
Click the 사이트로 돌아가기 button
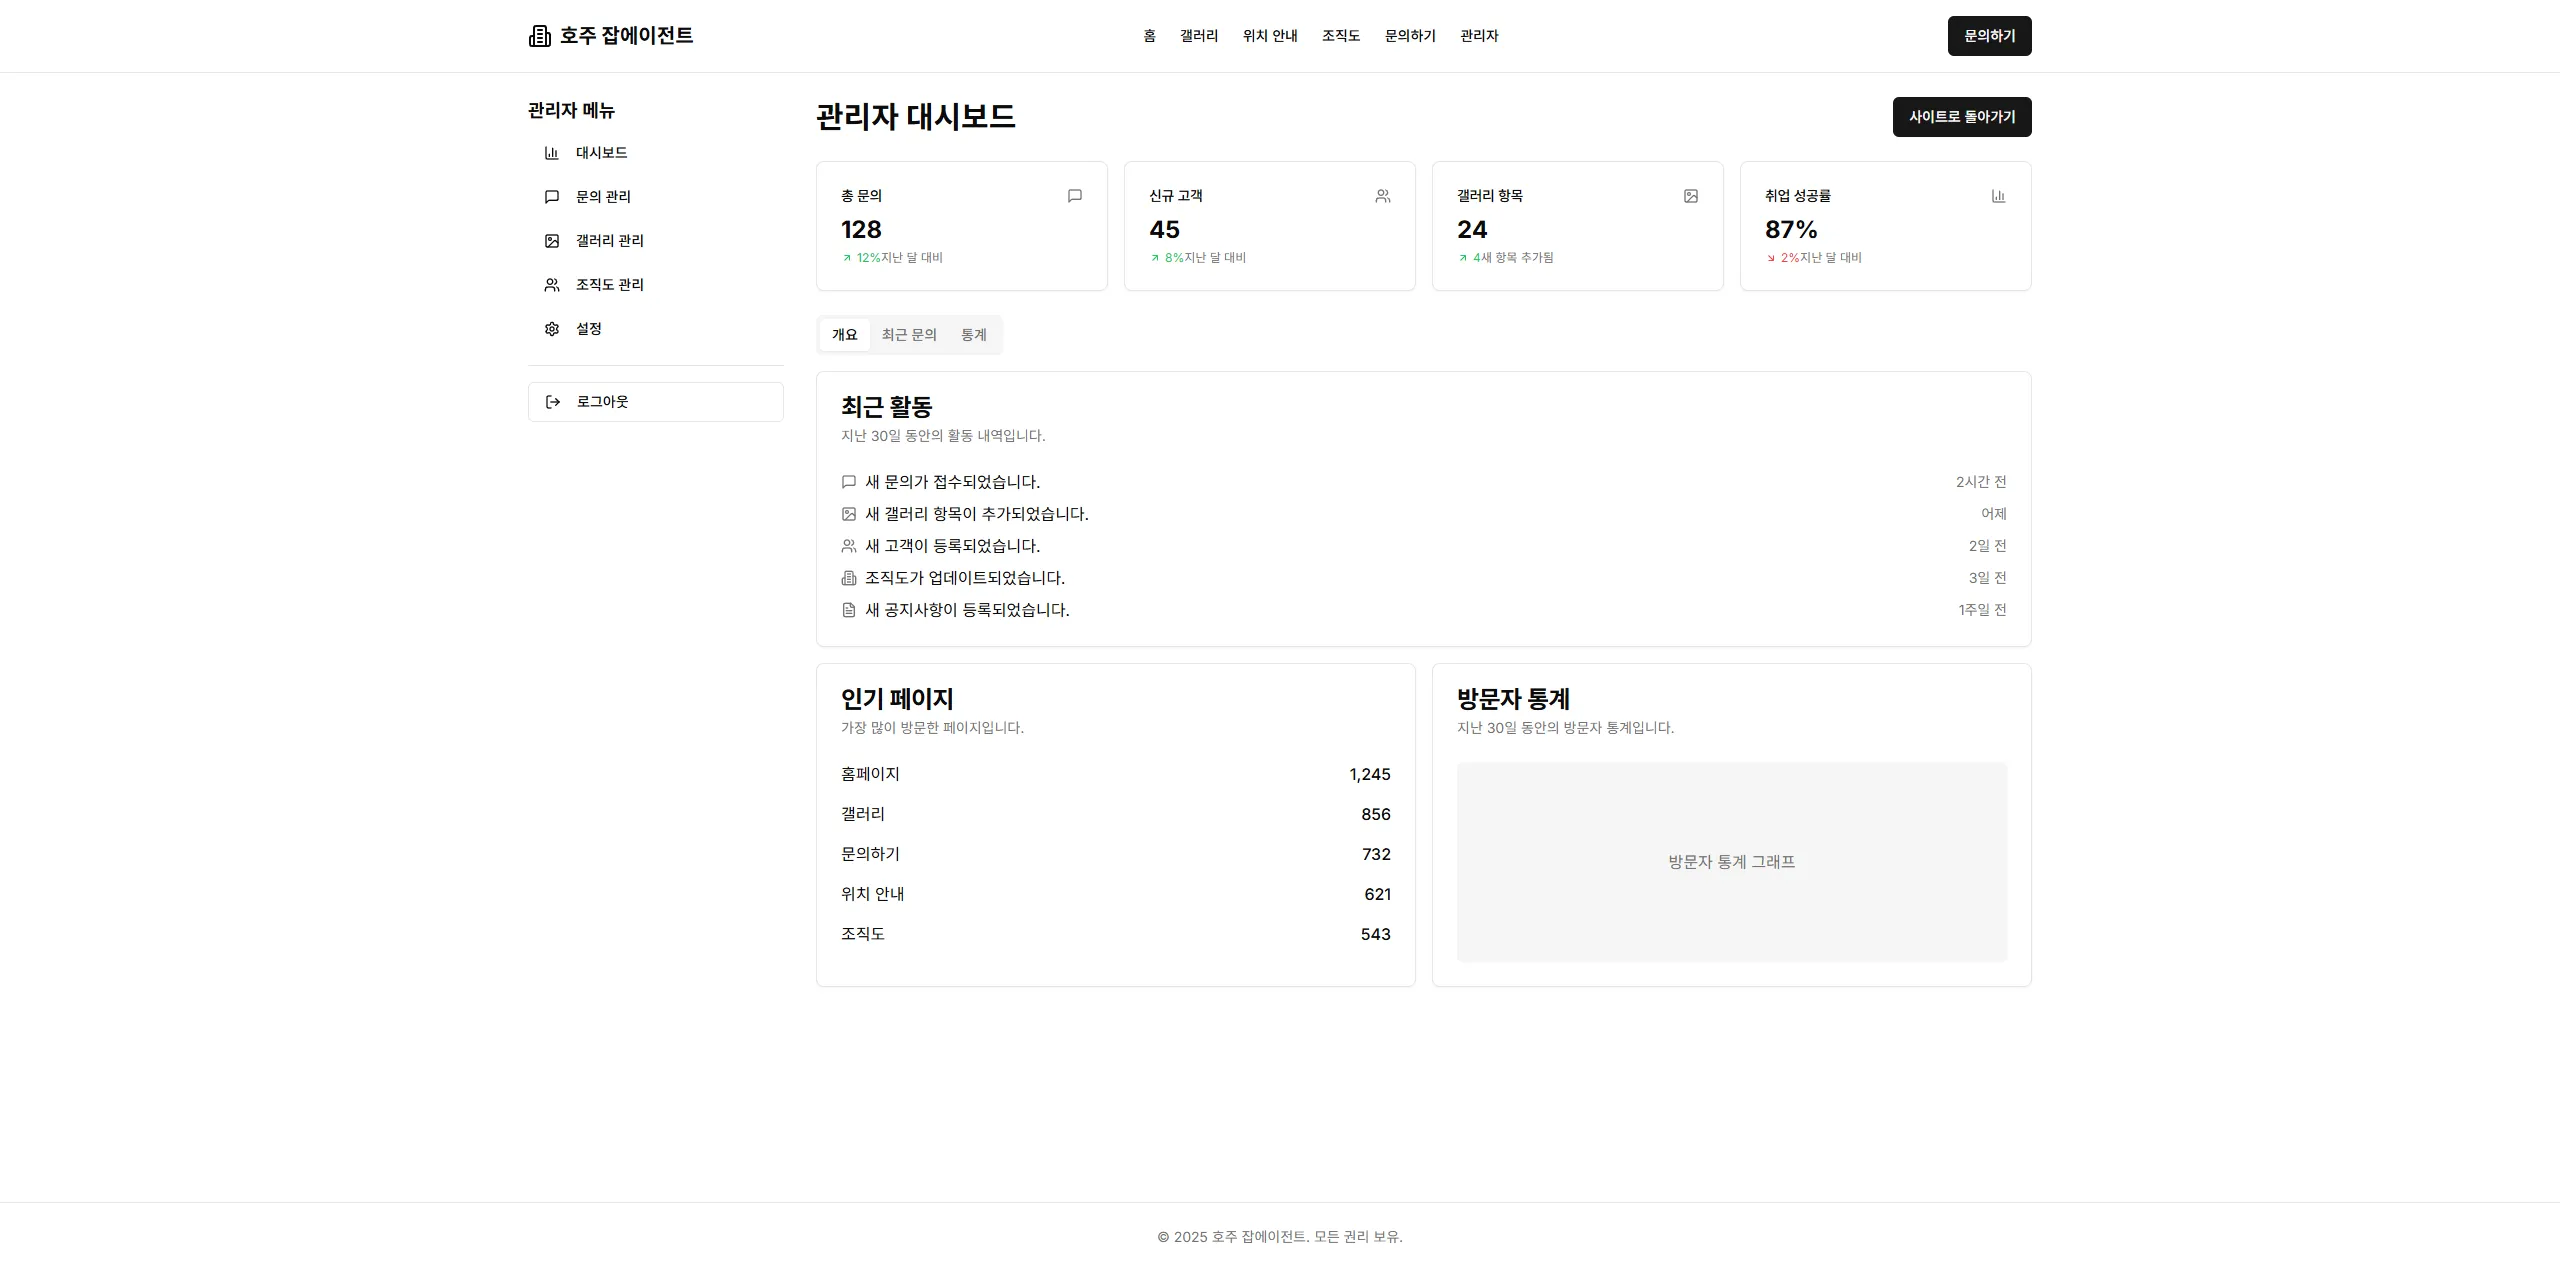click(x=1962, y=117)
